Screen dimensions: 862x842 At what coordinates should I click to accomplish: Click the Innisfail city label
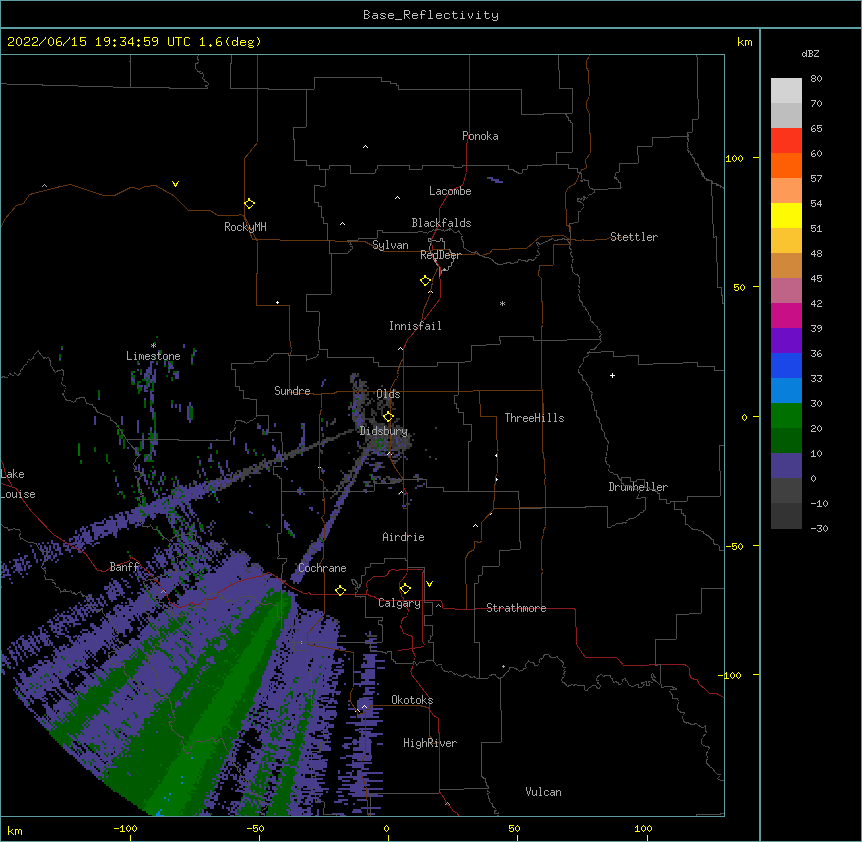[x=415, y=326]
